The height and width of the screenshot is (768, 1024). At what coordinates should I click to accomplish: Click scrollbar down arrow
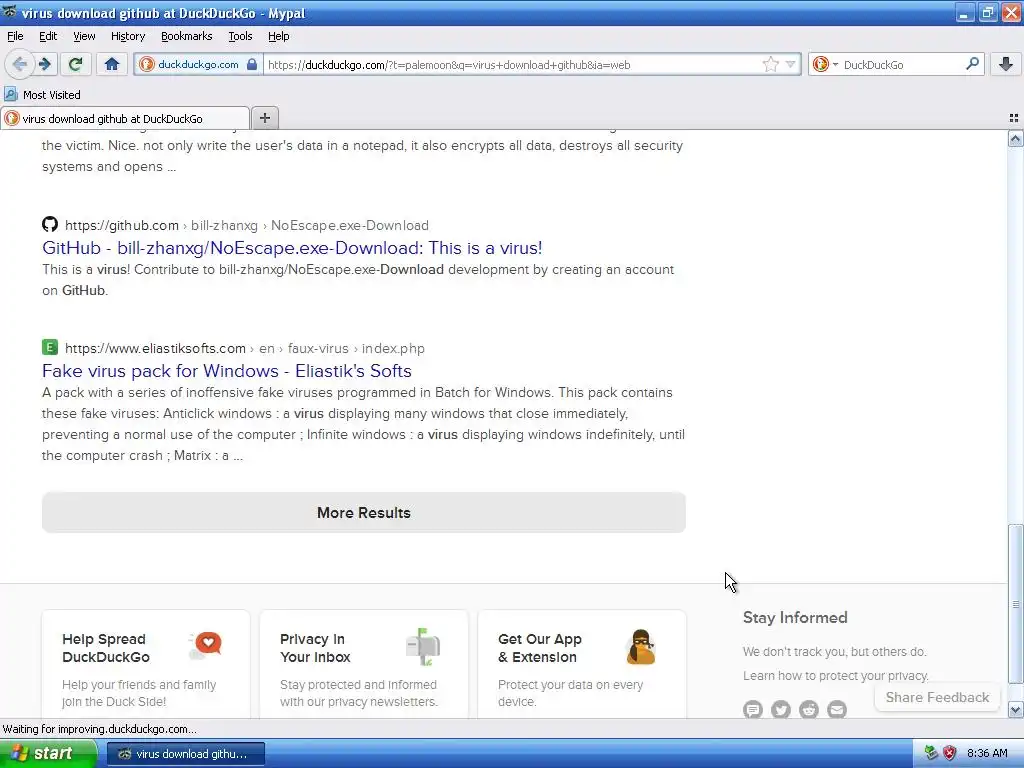point(1016,709)
